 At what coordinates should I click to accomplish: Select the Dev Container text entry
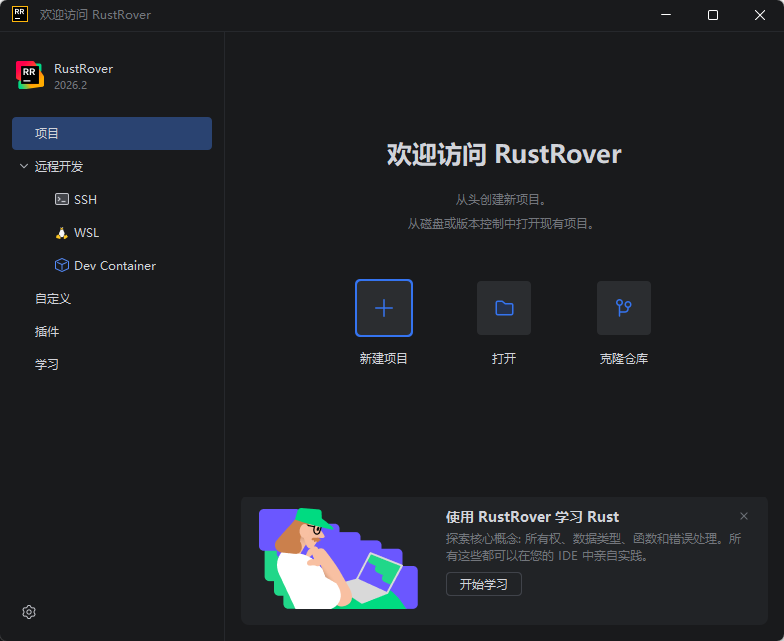tap(115, 266)
